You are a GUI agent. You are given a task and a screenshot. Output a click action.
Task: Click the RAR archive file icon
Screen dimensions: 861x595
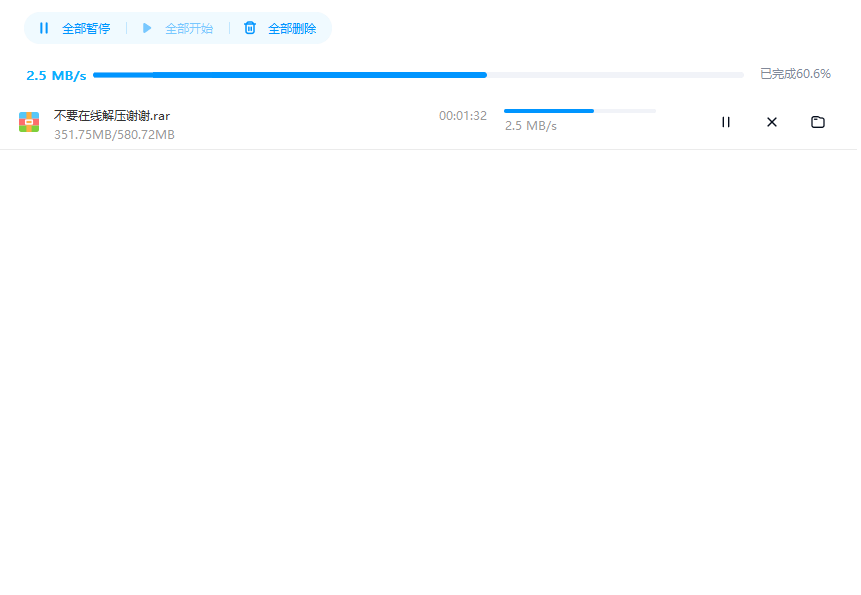[x=29, y=122]
